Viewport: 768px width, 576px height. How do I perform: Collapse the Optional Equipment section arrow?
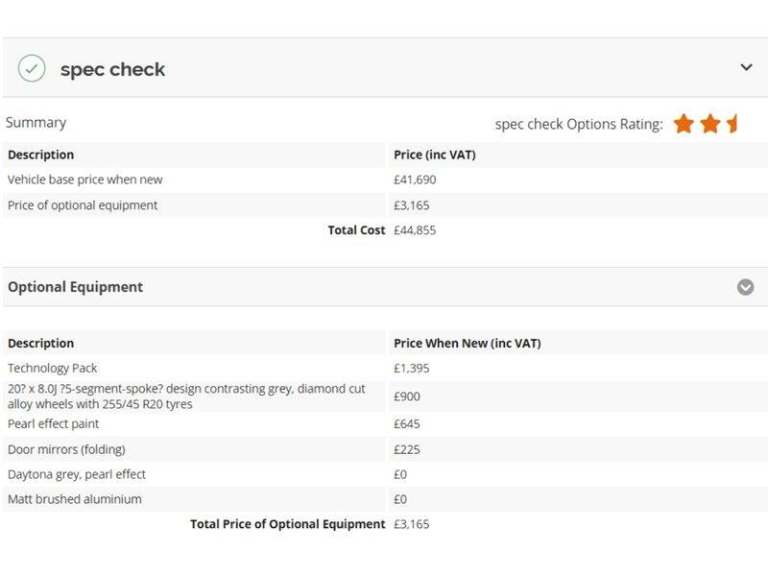point(745,287)
